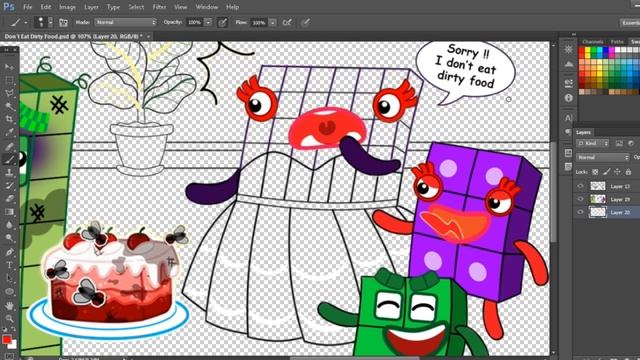The height and width of the screenshot is (360, 640).
Task: Open the Character panel icon in the dock
Action: [x=569, y=118]
